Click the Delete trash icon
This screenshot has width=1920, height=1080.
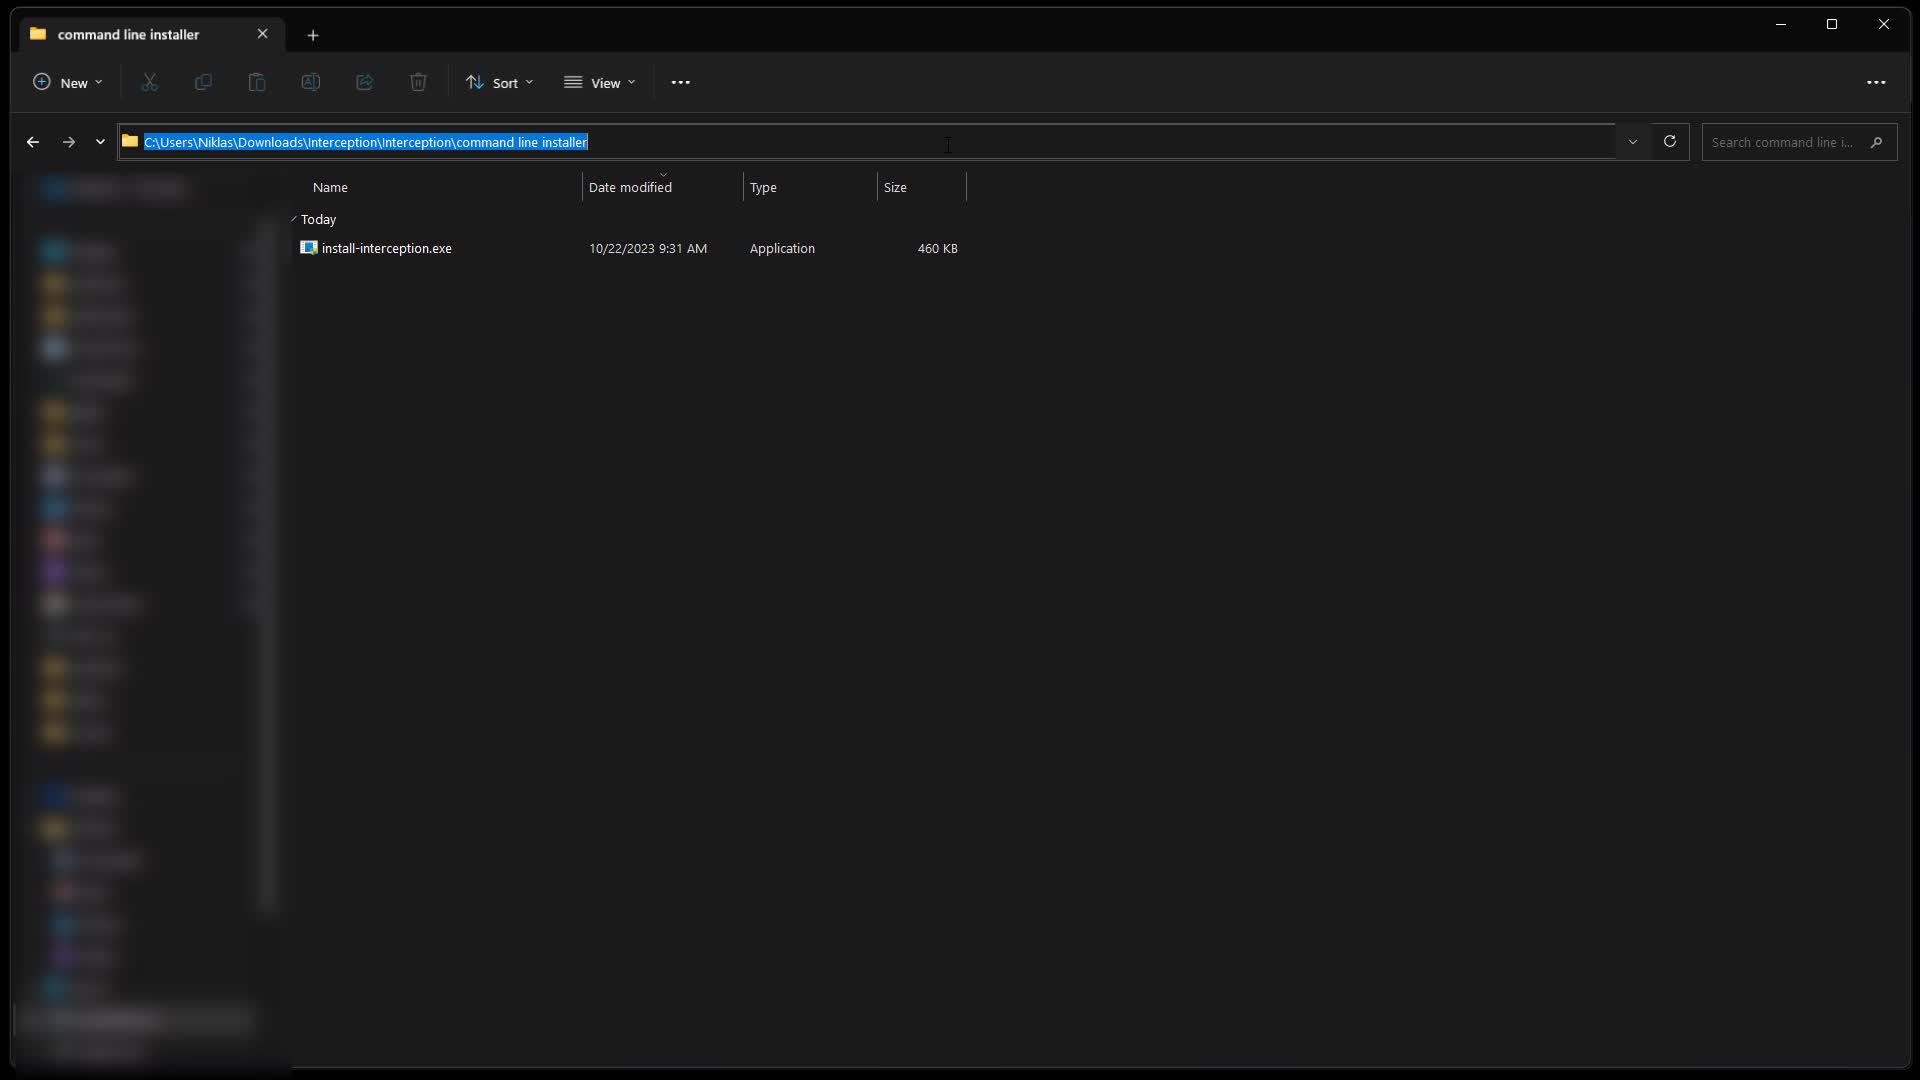[x=418, y=82]
